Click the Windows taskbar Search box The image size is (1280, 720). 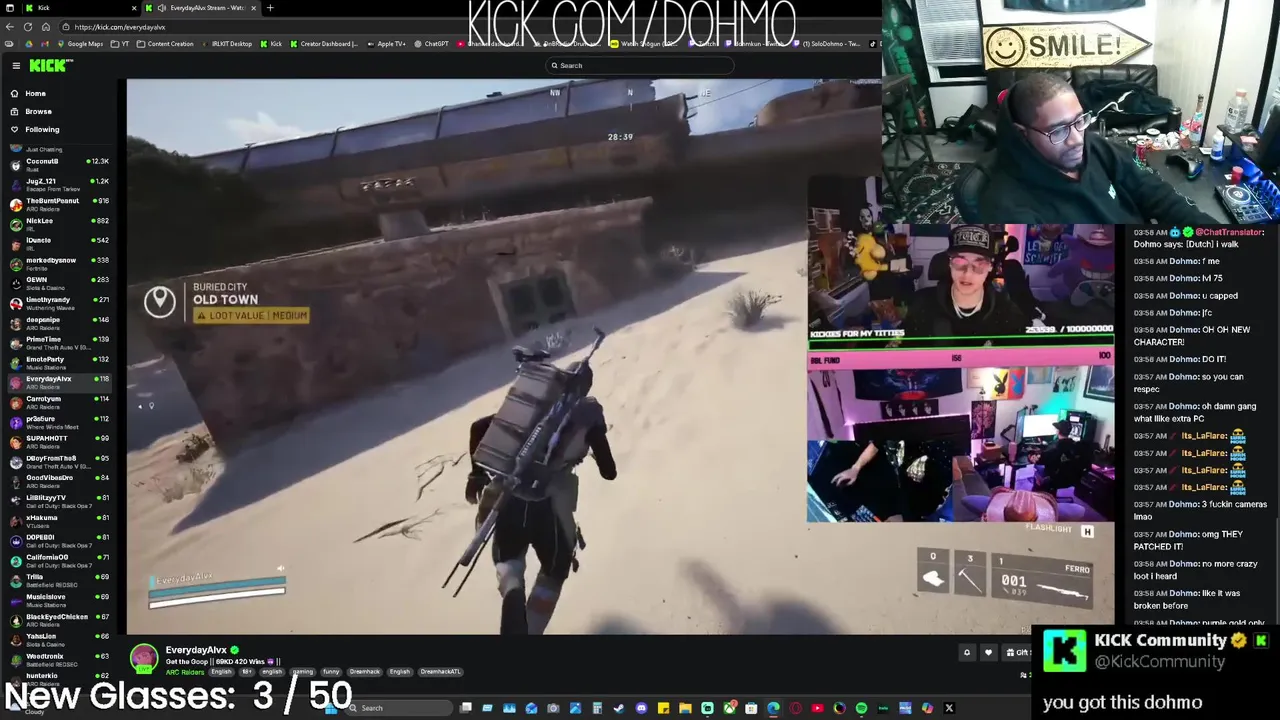[x=400, y=708]
